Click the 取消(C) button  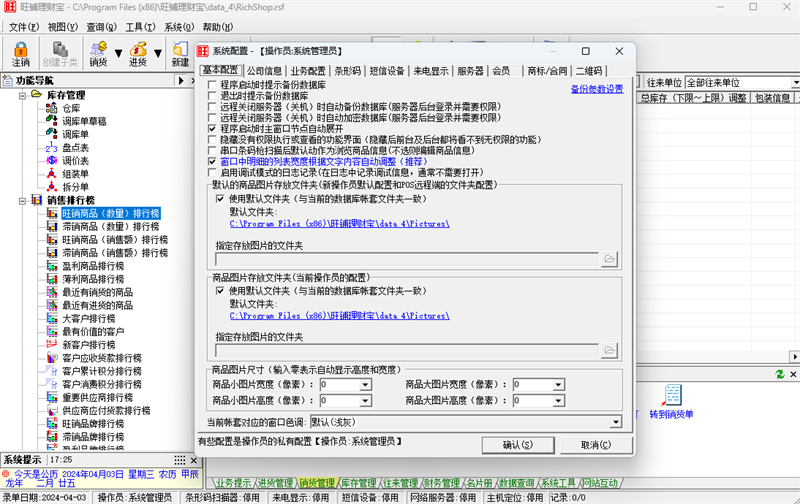coord(596,445)
